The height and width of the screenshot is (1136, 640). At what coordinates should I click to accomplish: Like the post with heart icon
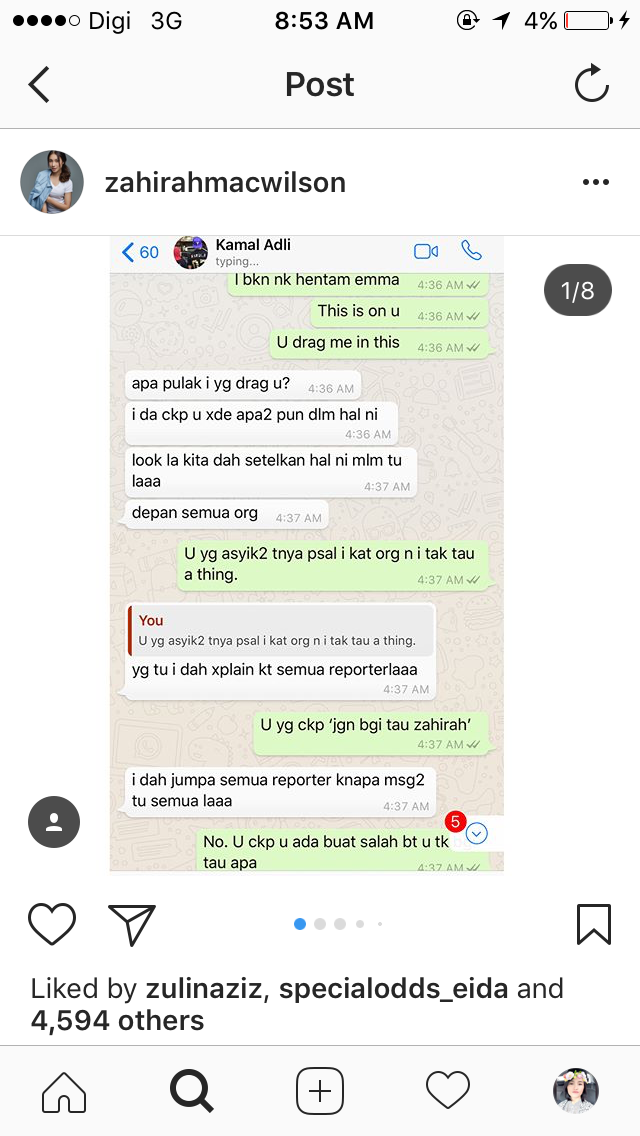[x=52, y=924]
